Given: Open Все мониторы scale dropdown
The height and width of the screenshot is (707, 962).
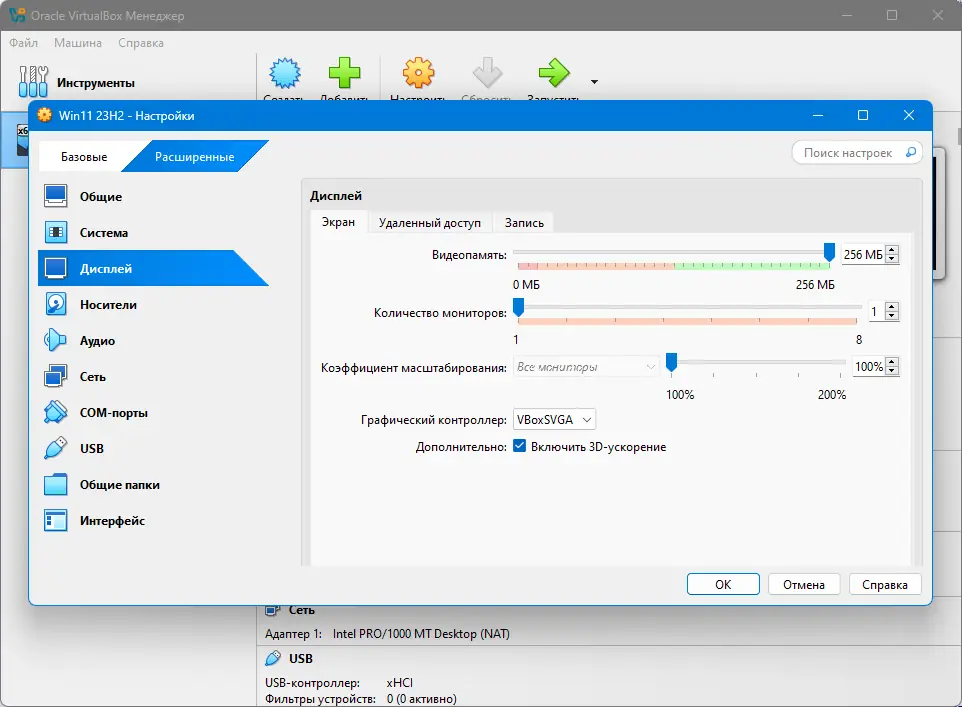Looking at the screenshot, I should (586, 367).
